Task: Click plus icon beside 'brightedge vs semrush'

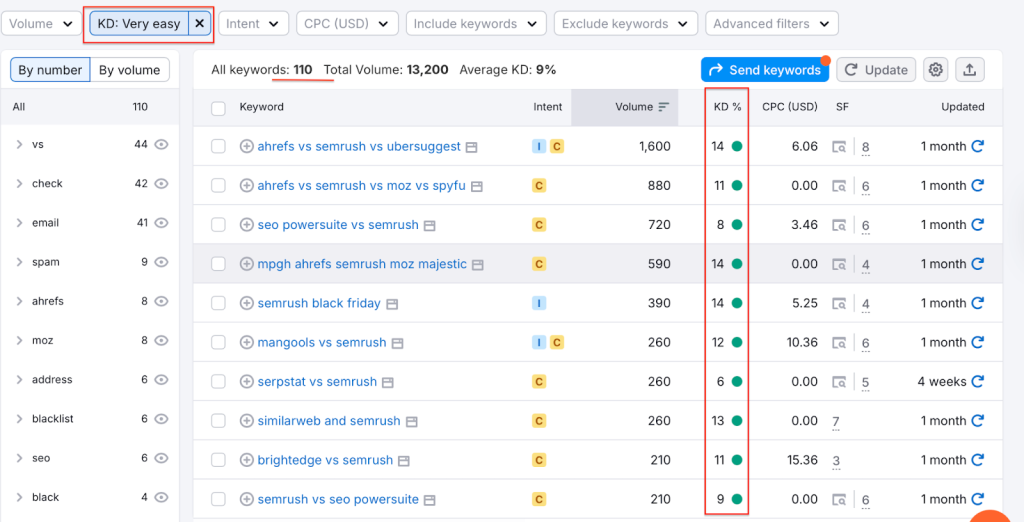Action: tap(247, 460)
